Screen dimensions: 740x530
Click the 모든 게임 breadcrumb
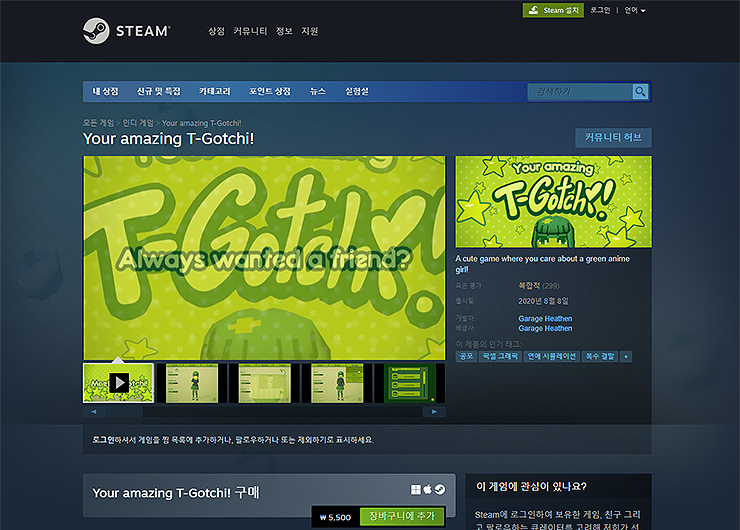[x=99, y=123]
